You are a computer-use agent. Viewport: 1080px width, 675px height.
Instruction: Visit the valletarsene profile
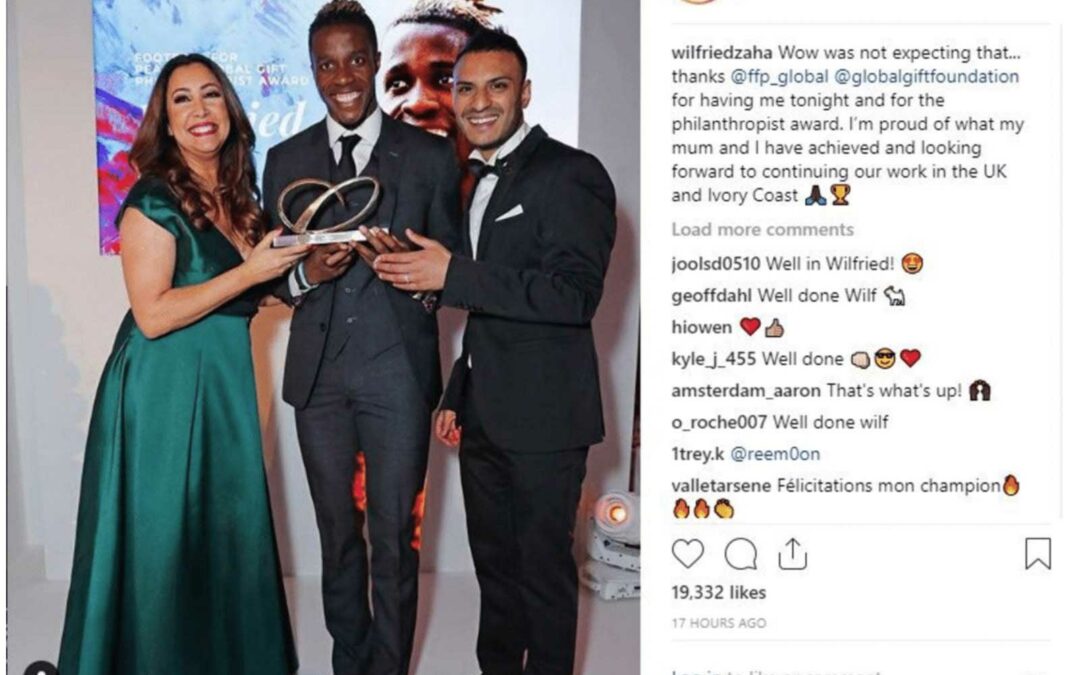tap(721, 486)
